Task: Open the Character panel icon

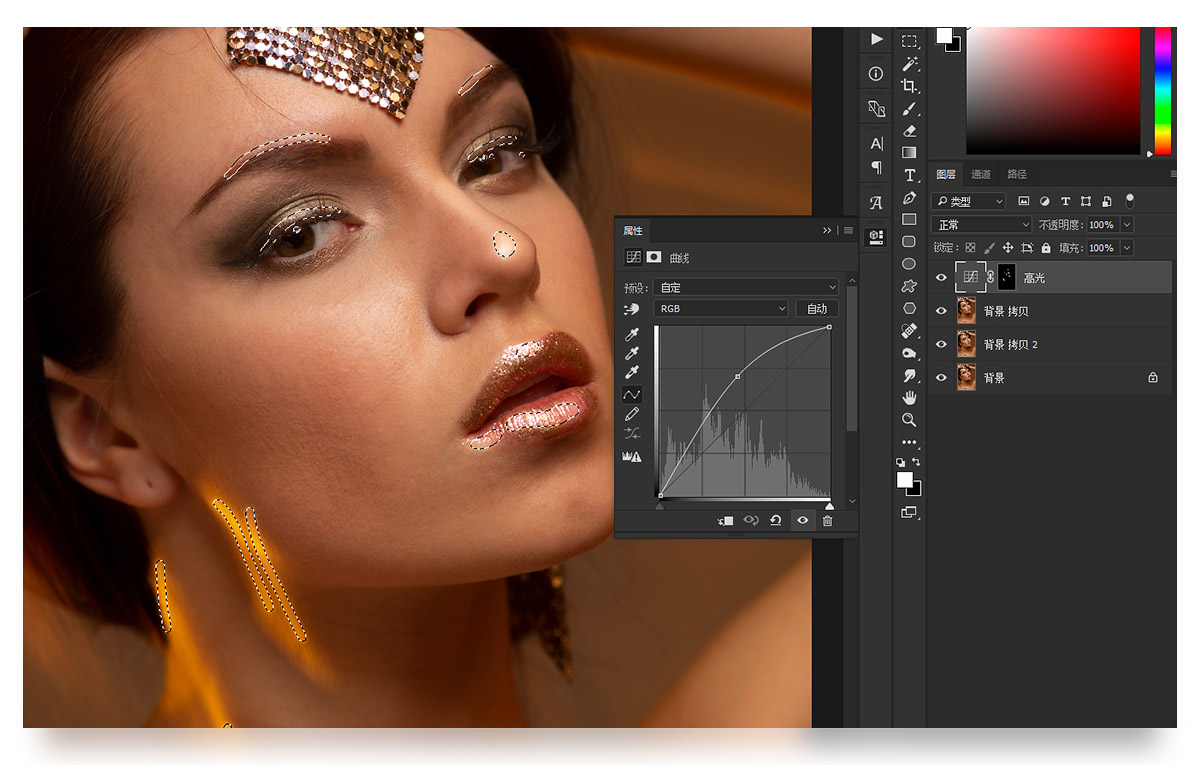Action: (877, 144)
